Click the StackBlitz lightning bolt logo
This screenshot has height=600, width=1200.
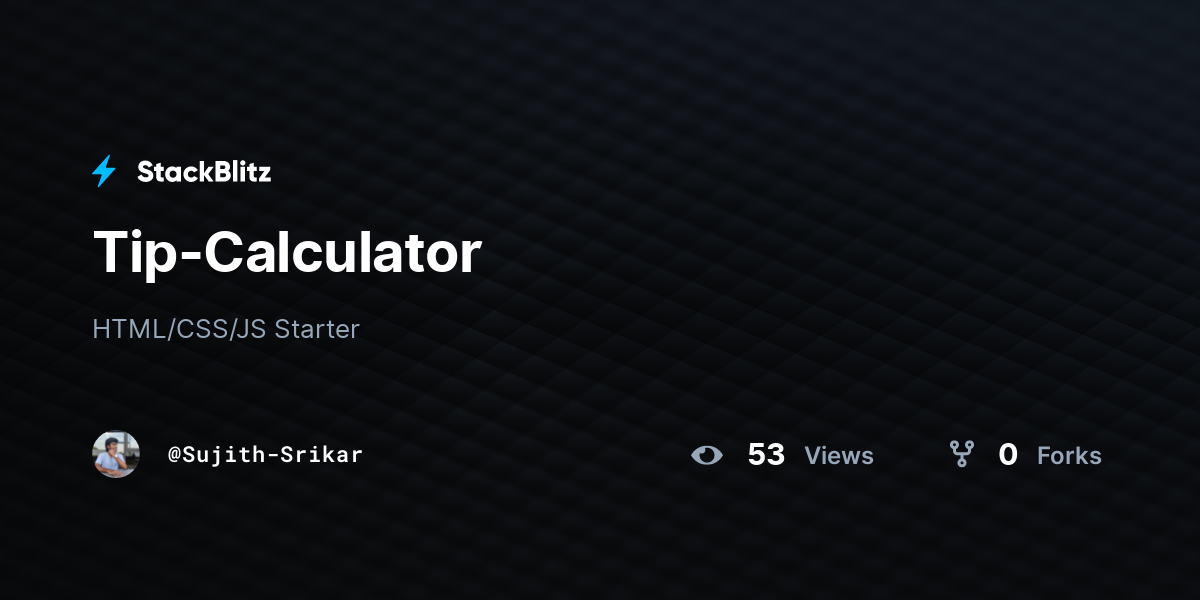(104, 172)
